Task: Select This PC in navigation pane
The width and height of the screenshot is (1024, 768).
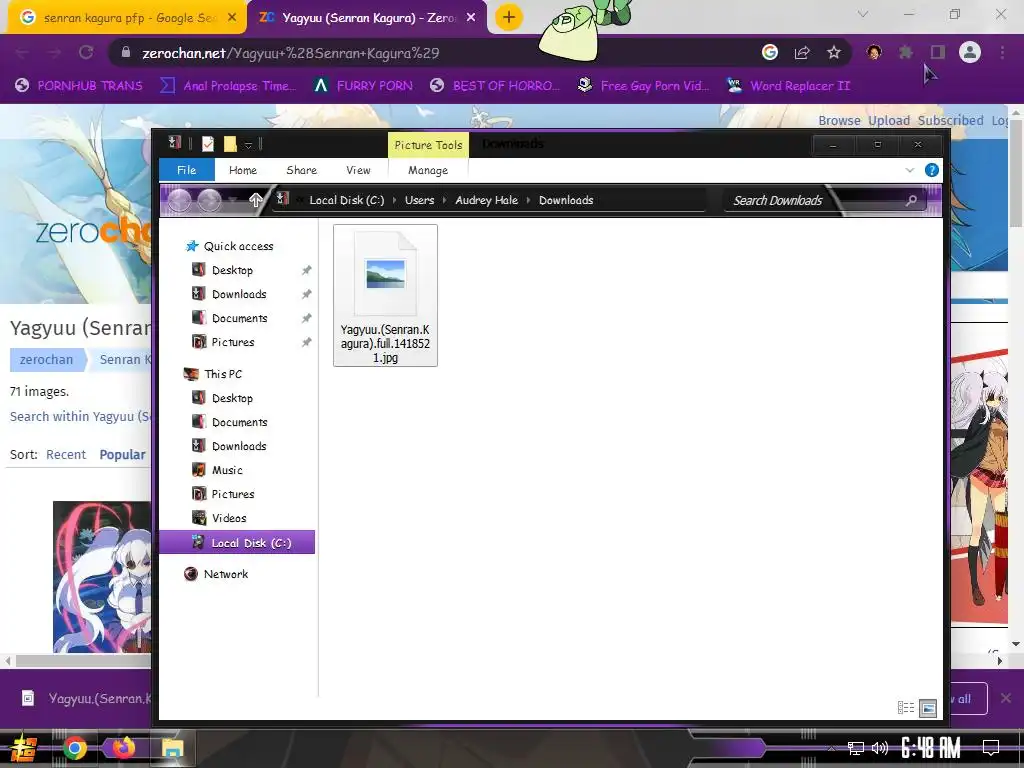Action: (223, 374)
